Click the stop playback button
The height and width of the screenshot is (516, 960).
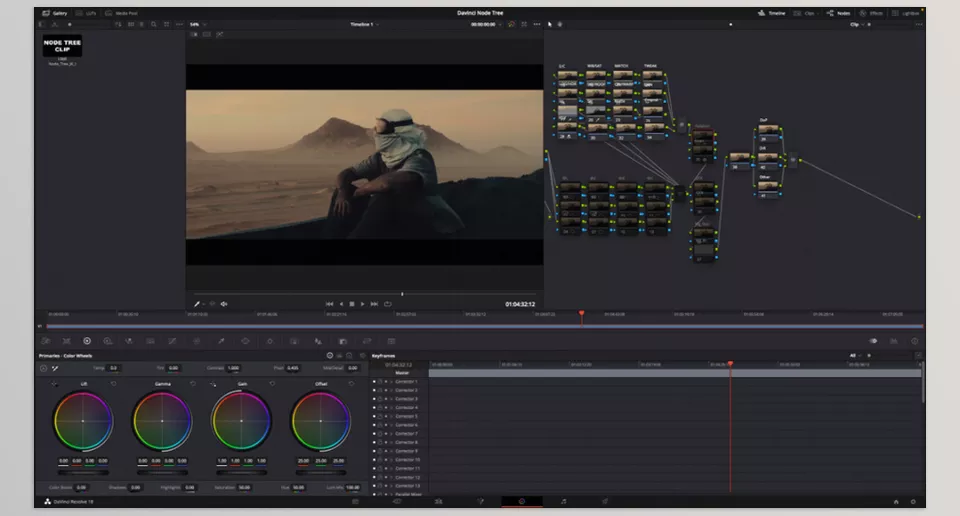[x=352, y=304]
